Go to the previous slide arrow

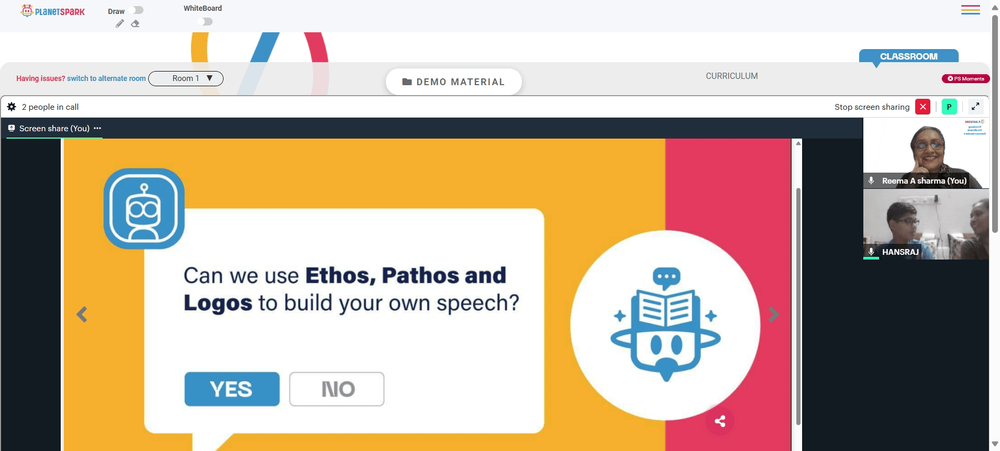click(82, 314)
